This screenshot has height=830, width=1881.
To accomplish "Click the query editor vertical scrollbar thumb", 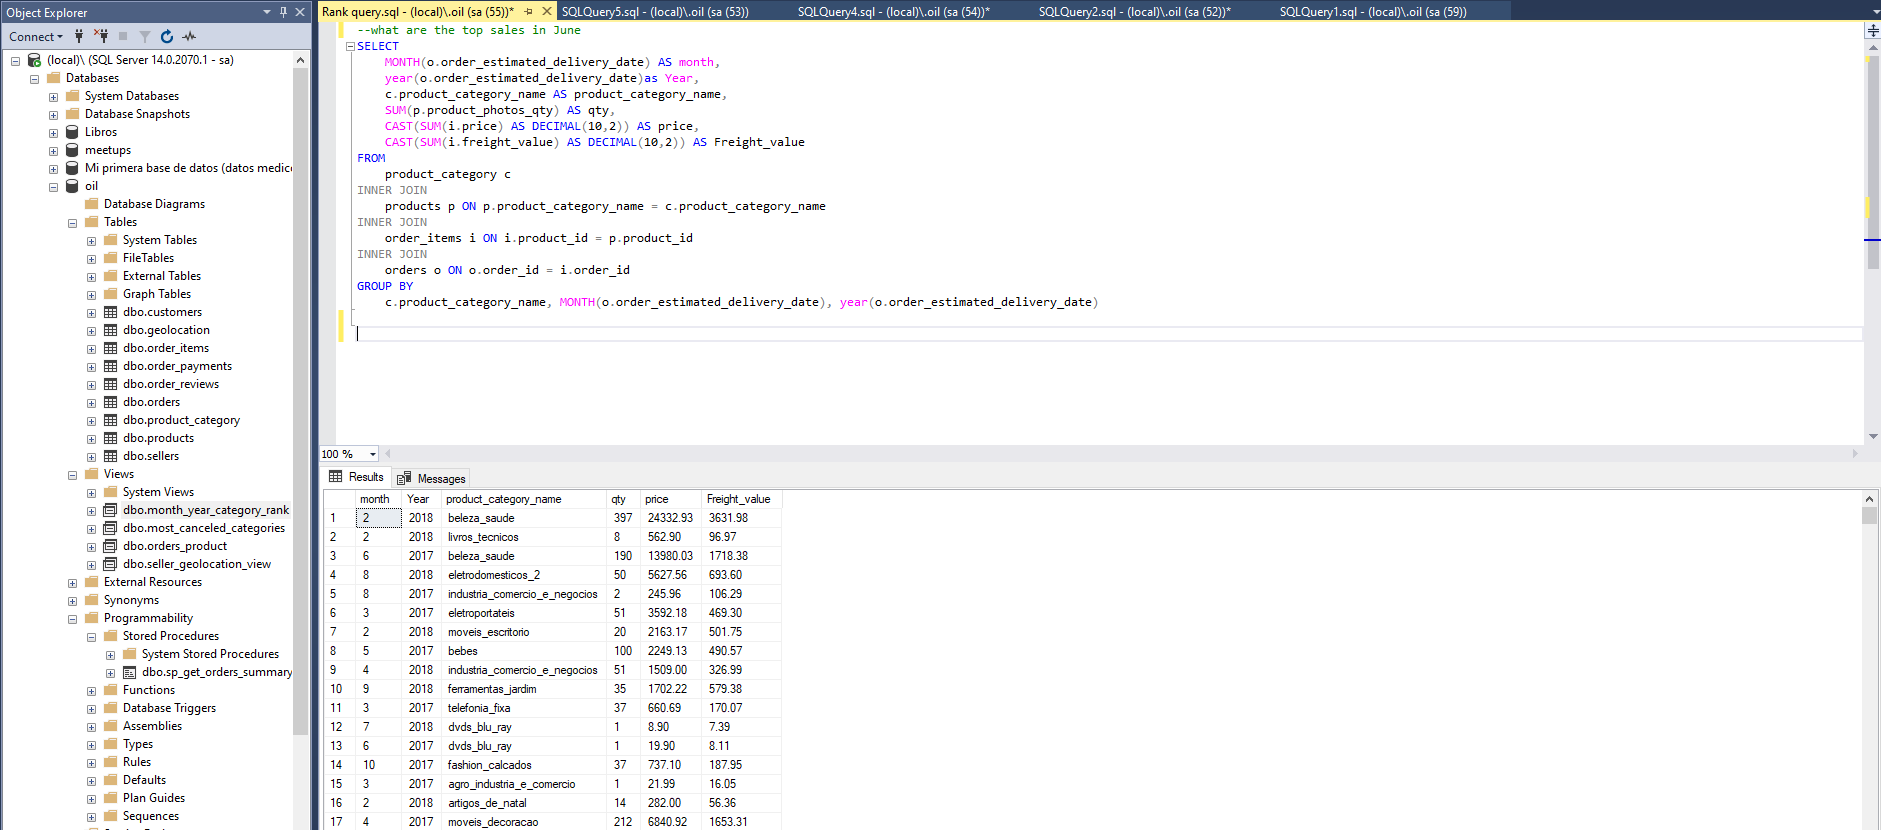I will 1872,160.
